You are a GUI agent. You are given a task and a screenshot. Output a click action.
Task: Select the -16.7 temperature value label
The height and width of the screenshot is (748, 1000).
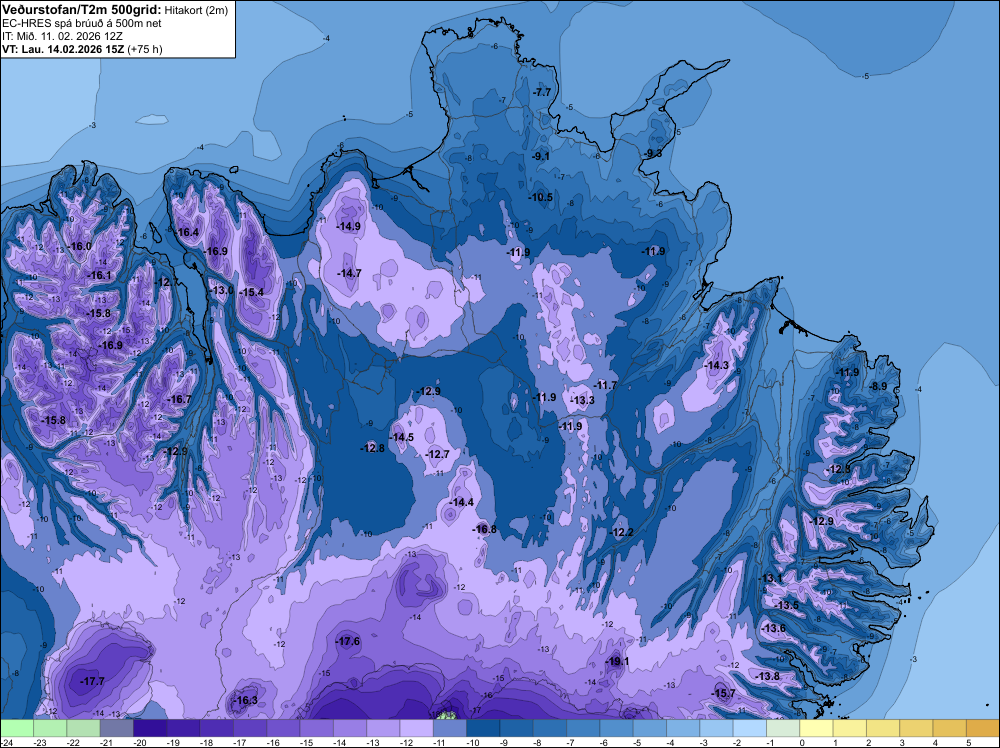tap(179, 399)
